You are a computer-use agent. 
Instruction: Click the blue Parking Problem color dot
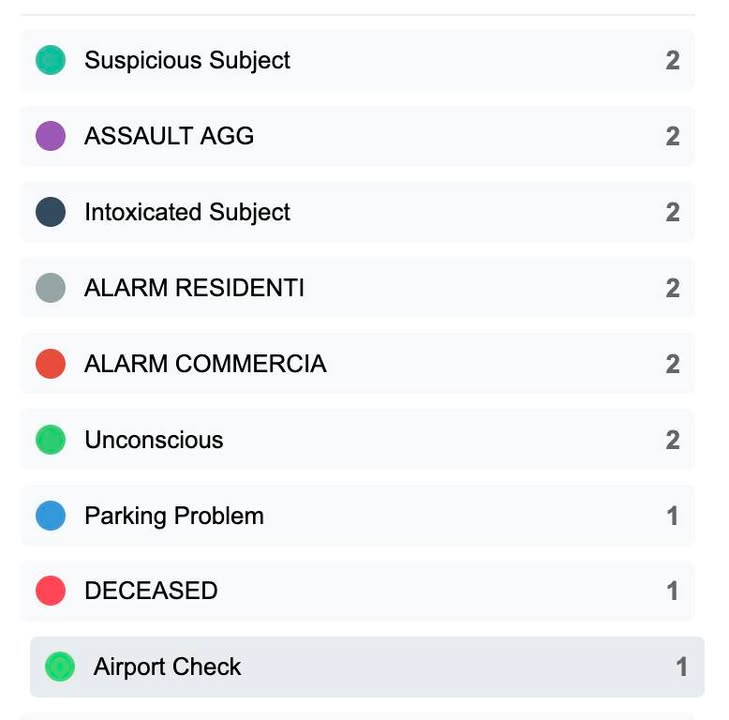(x=50, y=516)
